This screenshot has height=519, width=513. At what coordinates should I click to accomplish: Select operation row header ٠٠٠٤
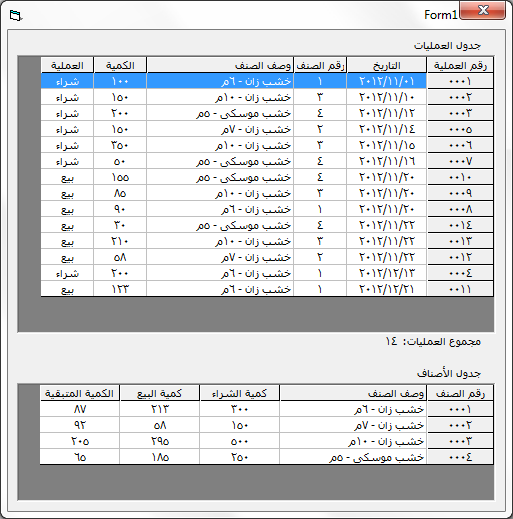click(x=460, y=273)
